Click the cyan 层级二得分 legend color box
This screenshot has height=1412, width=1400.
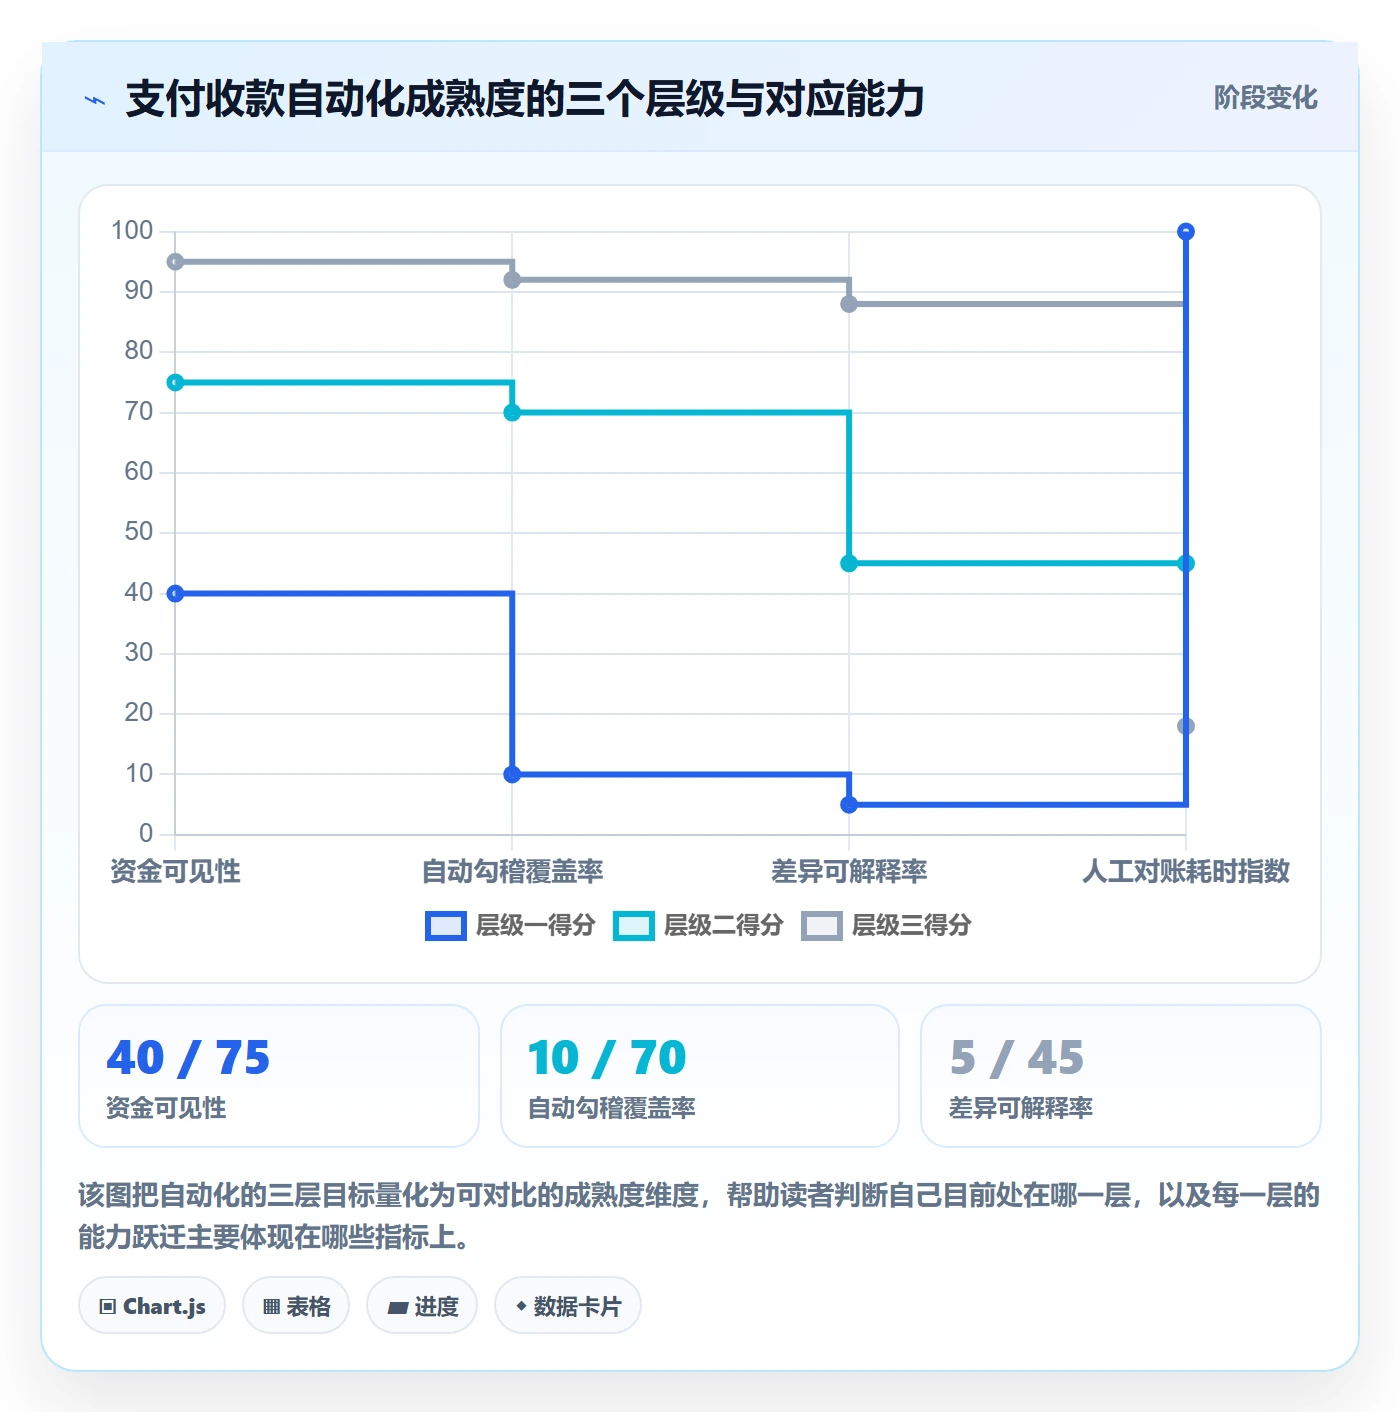pos(634,926)
